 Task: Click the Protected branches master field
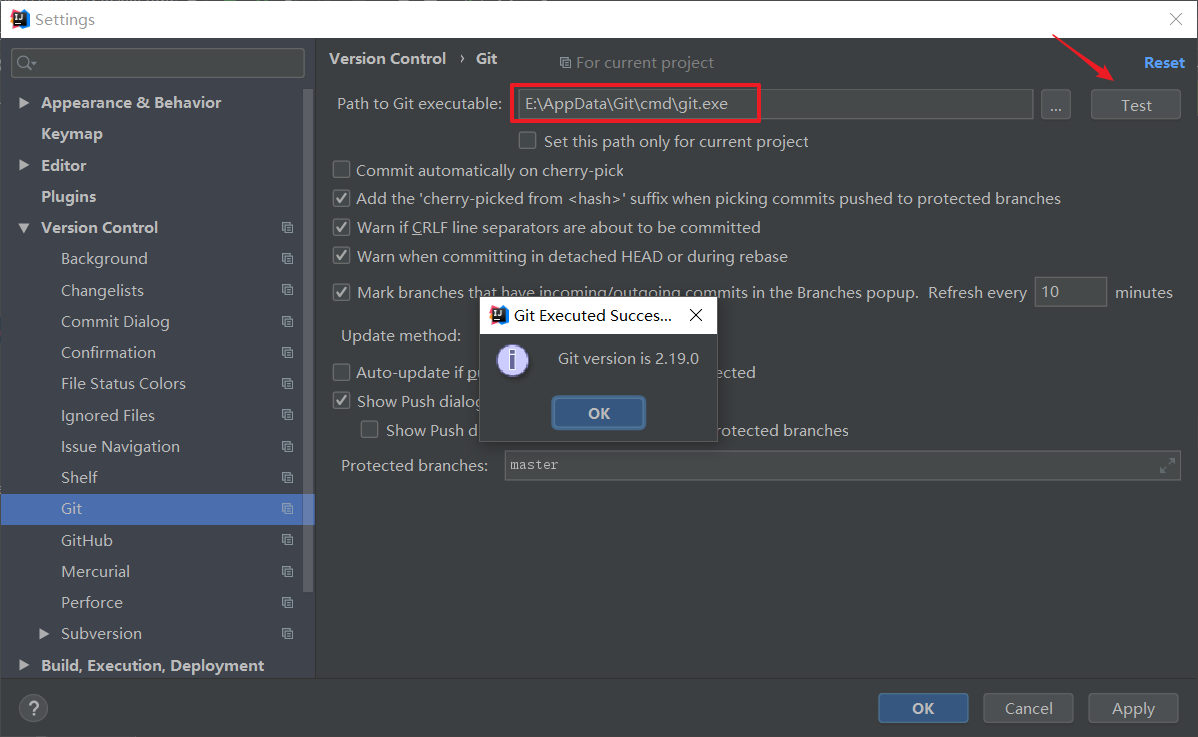[842, 465]
